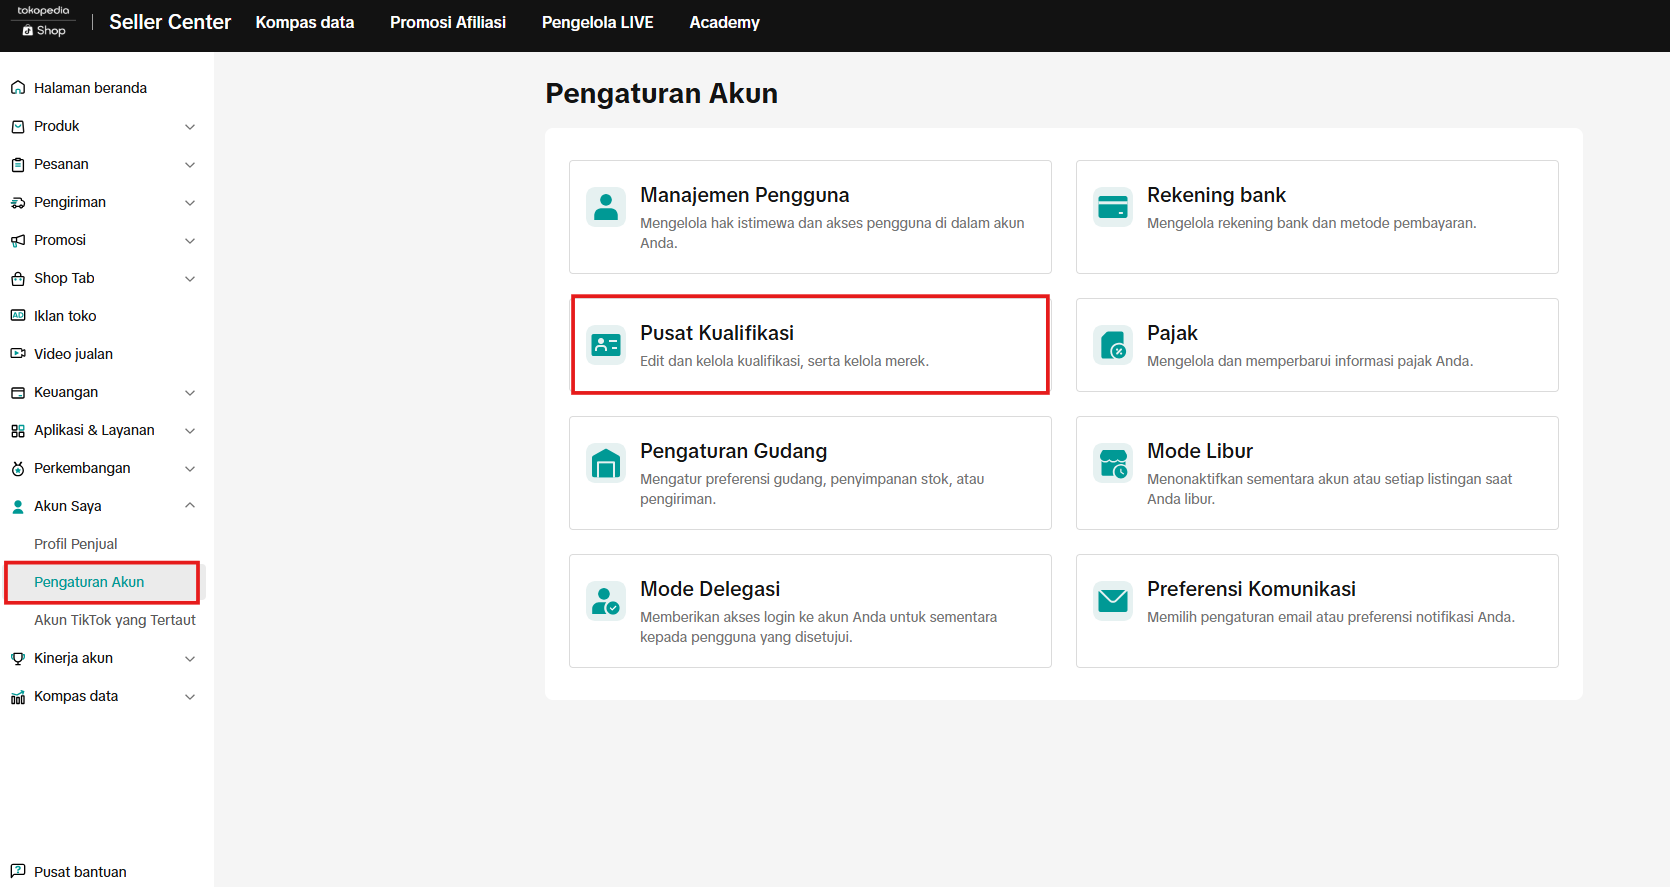
Task: Expand the Keuangan menu chevron
Action: pyautogui.click(x=190, y=393)
